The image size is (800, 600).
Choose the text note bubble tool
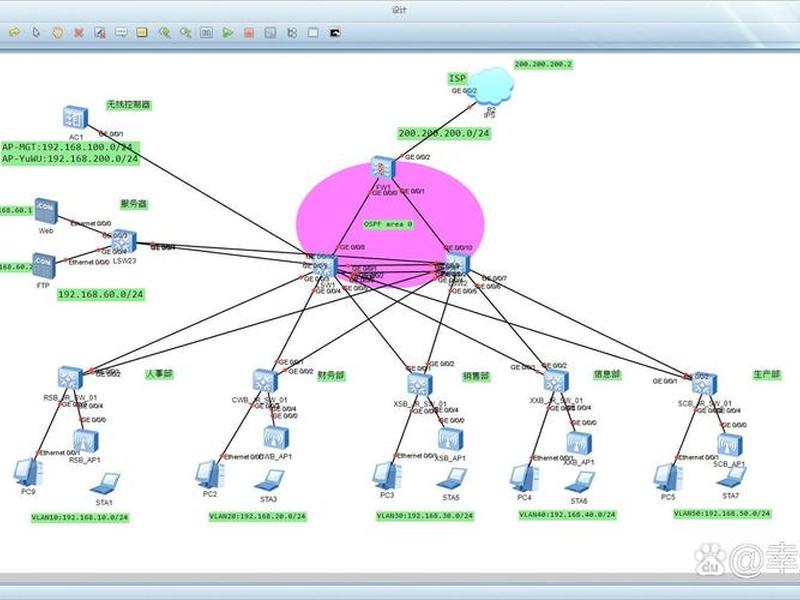(121, 33)
